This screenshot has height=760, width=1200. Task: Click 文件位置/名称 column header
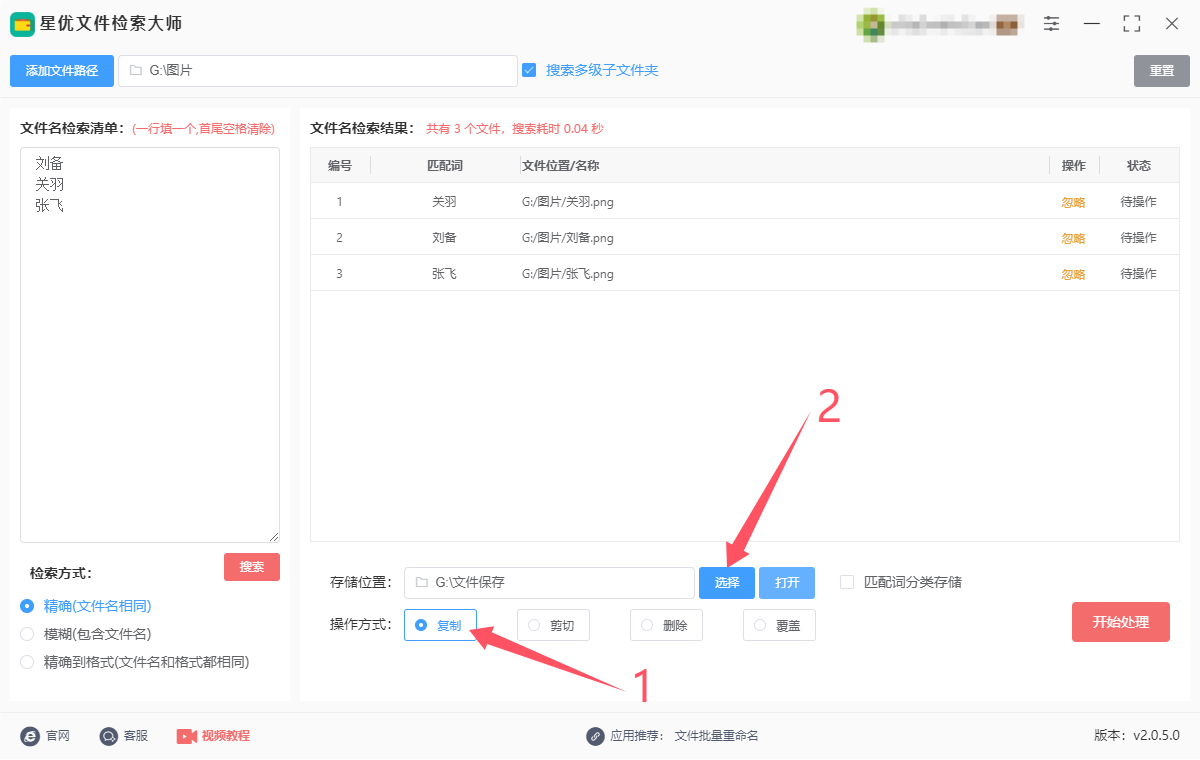pyautogui.click(x=561, y=166)
